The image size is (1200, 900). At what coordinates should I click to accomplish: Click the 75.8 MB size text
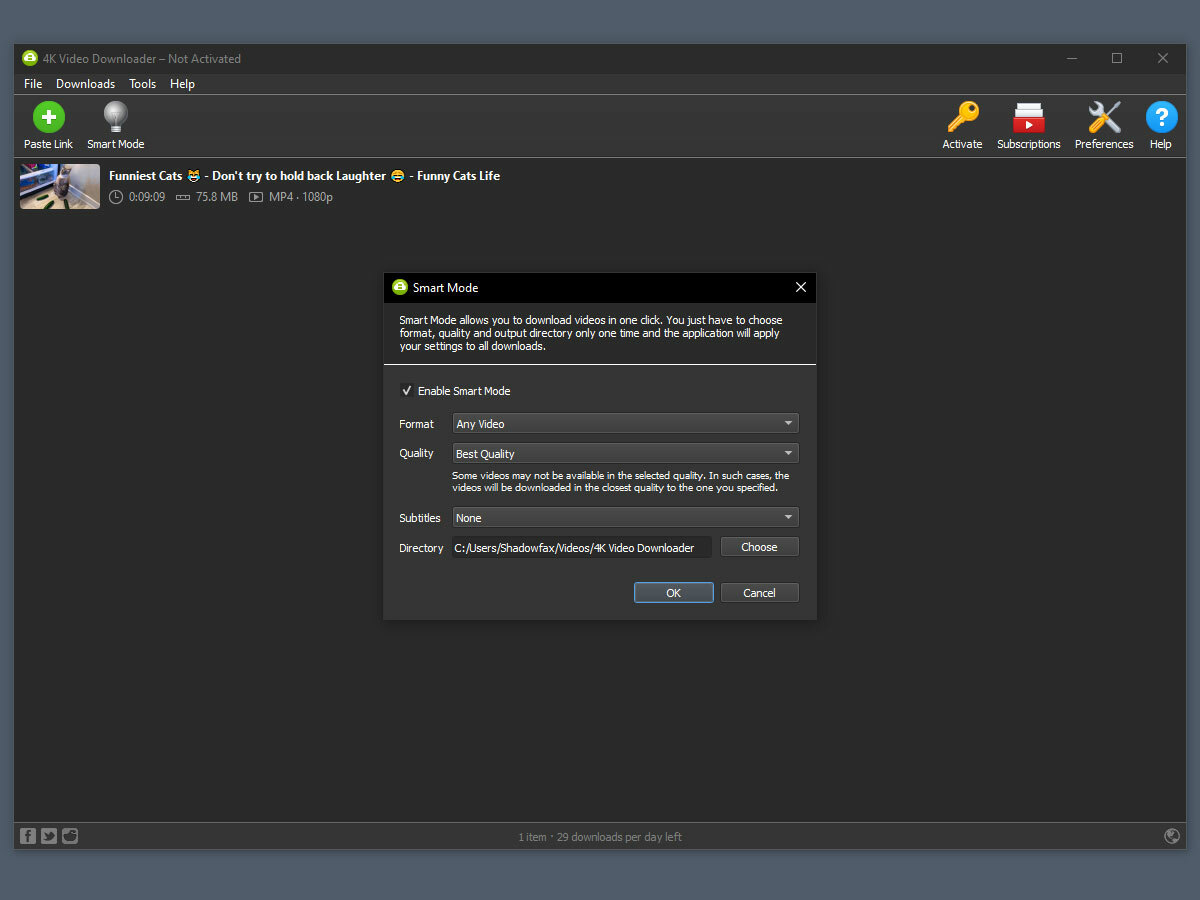217,197
